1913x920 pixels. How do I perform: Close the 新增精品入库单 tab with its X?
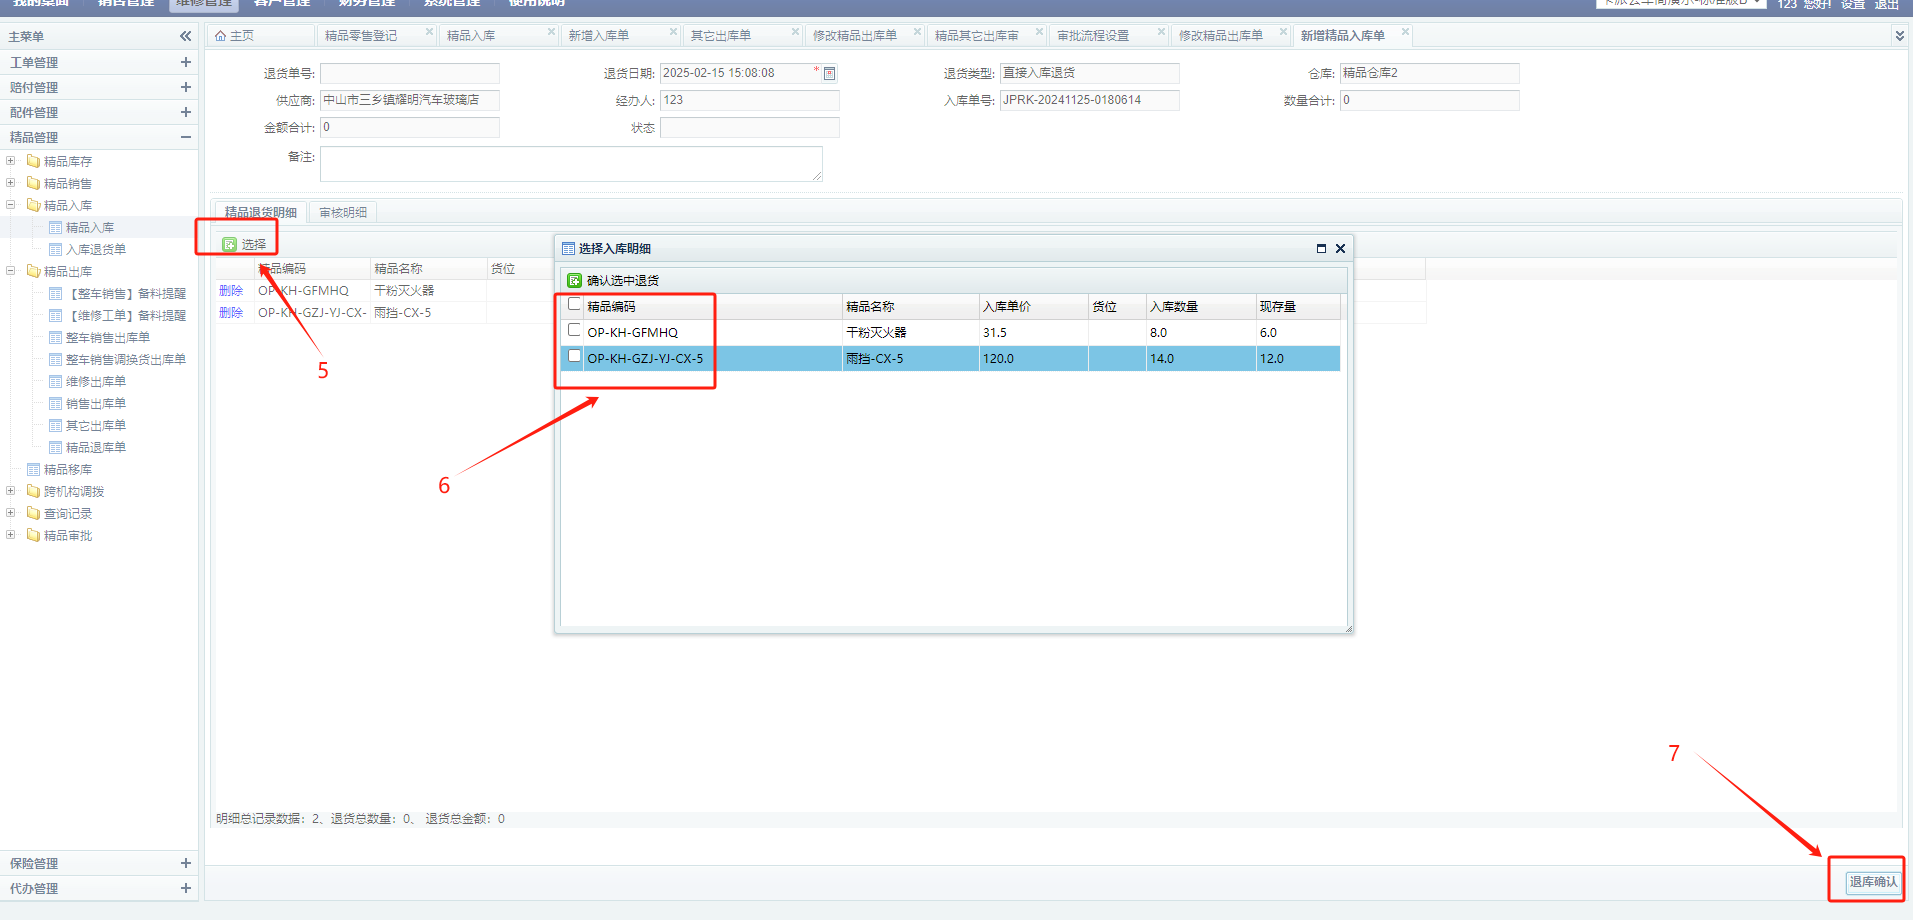[x=1405, y=32]
